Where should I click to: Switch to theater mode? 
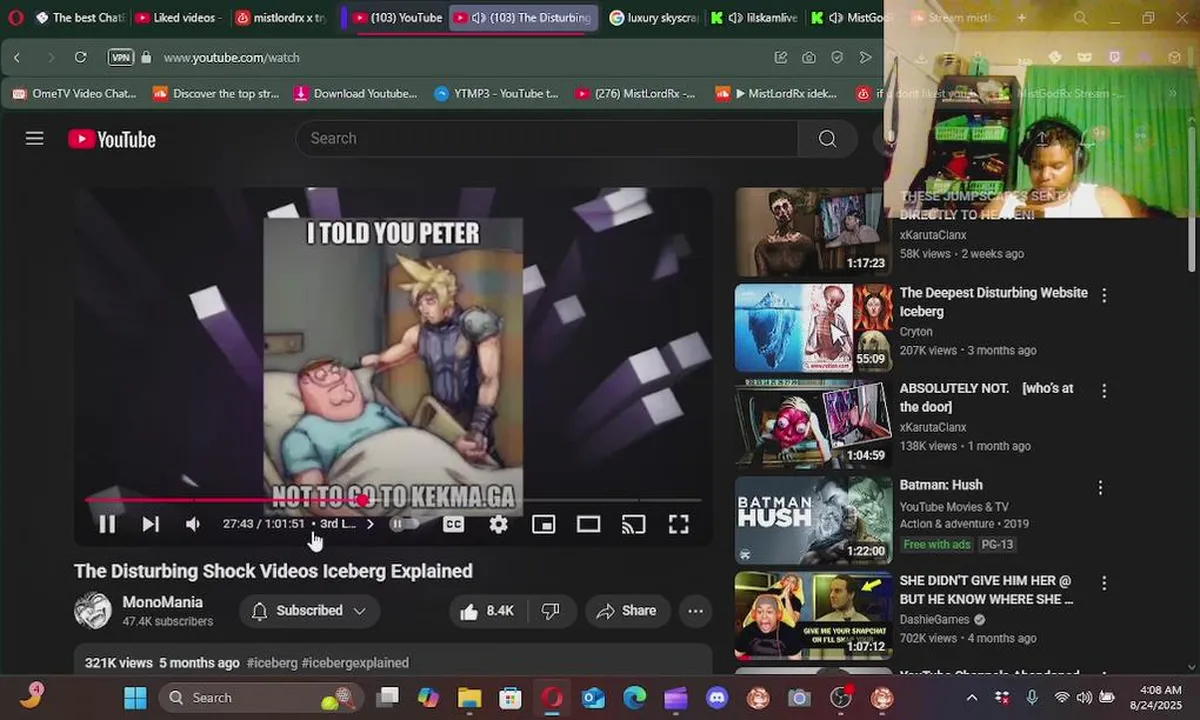point(588,524)
